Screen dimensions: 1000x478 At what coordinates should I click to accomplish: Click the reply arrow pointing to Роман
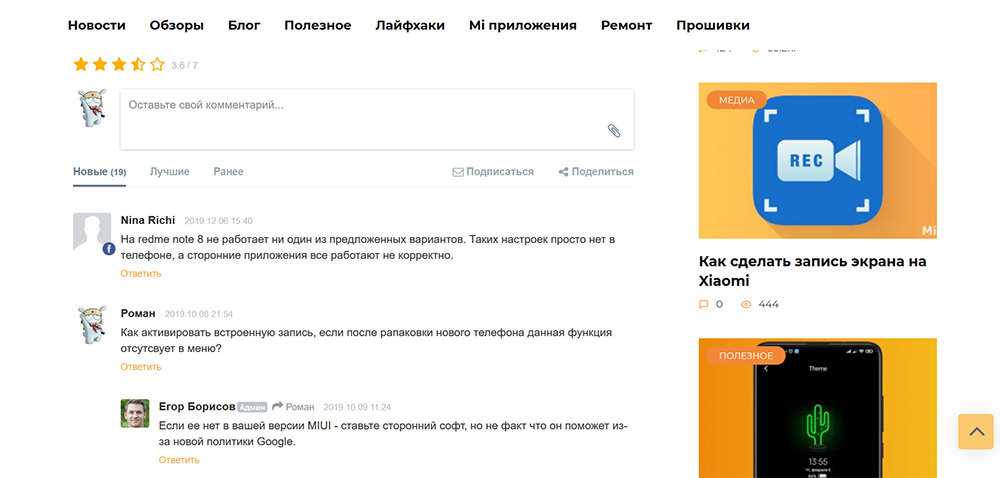(x=277, y=406)
